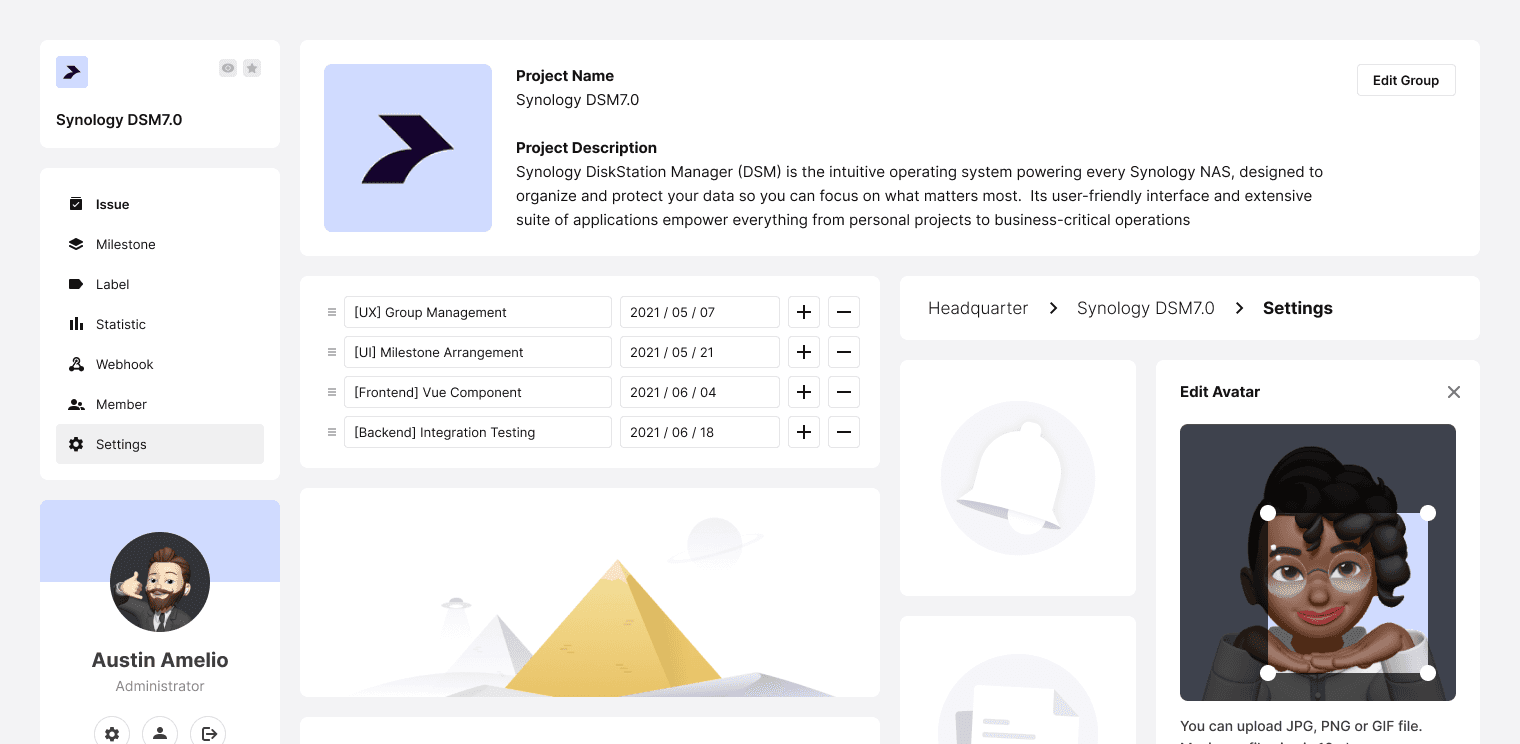Select Settings in the sidebar
The width and height of the screenshot is (1520, 744).
[x=160, y=444]
